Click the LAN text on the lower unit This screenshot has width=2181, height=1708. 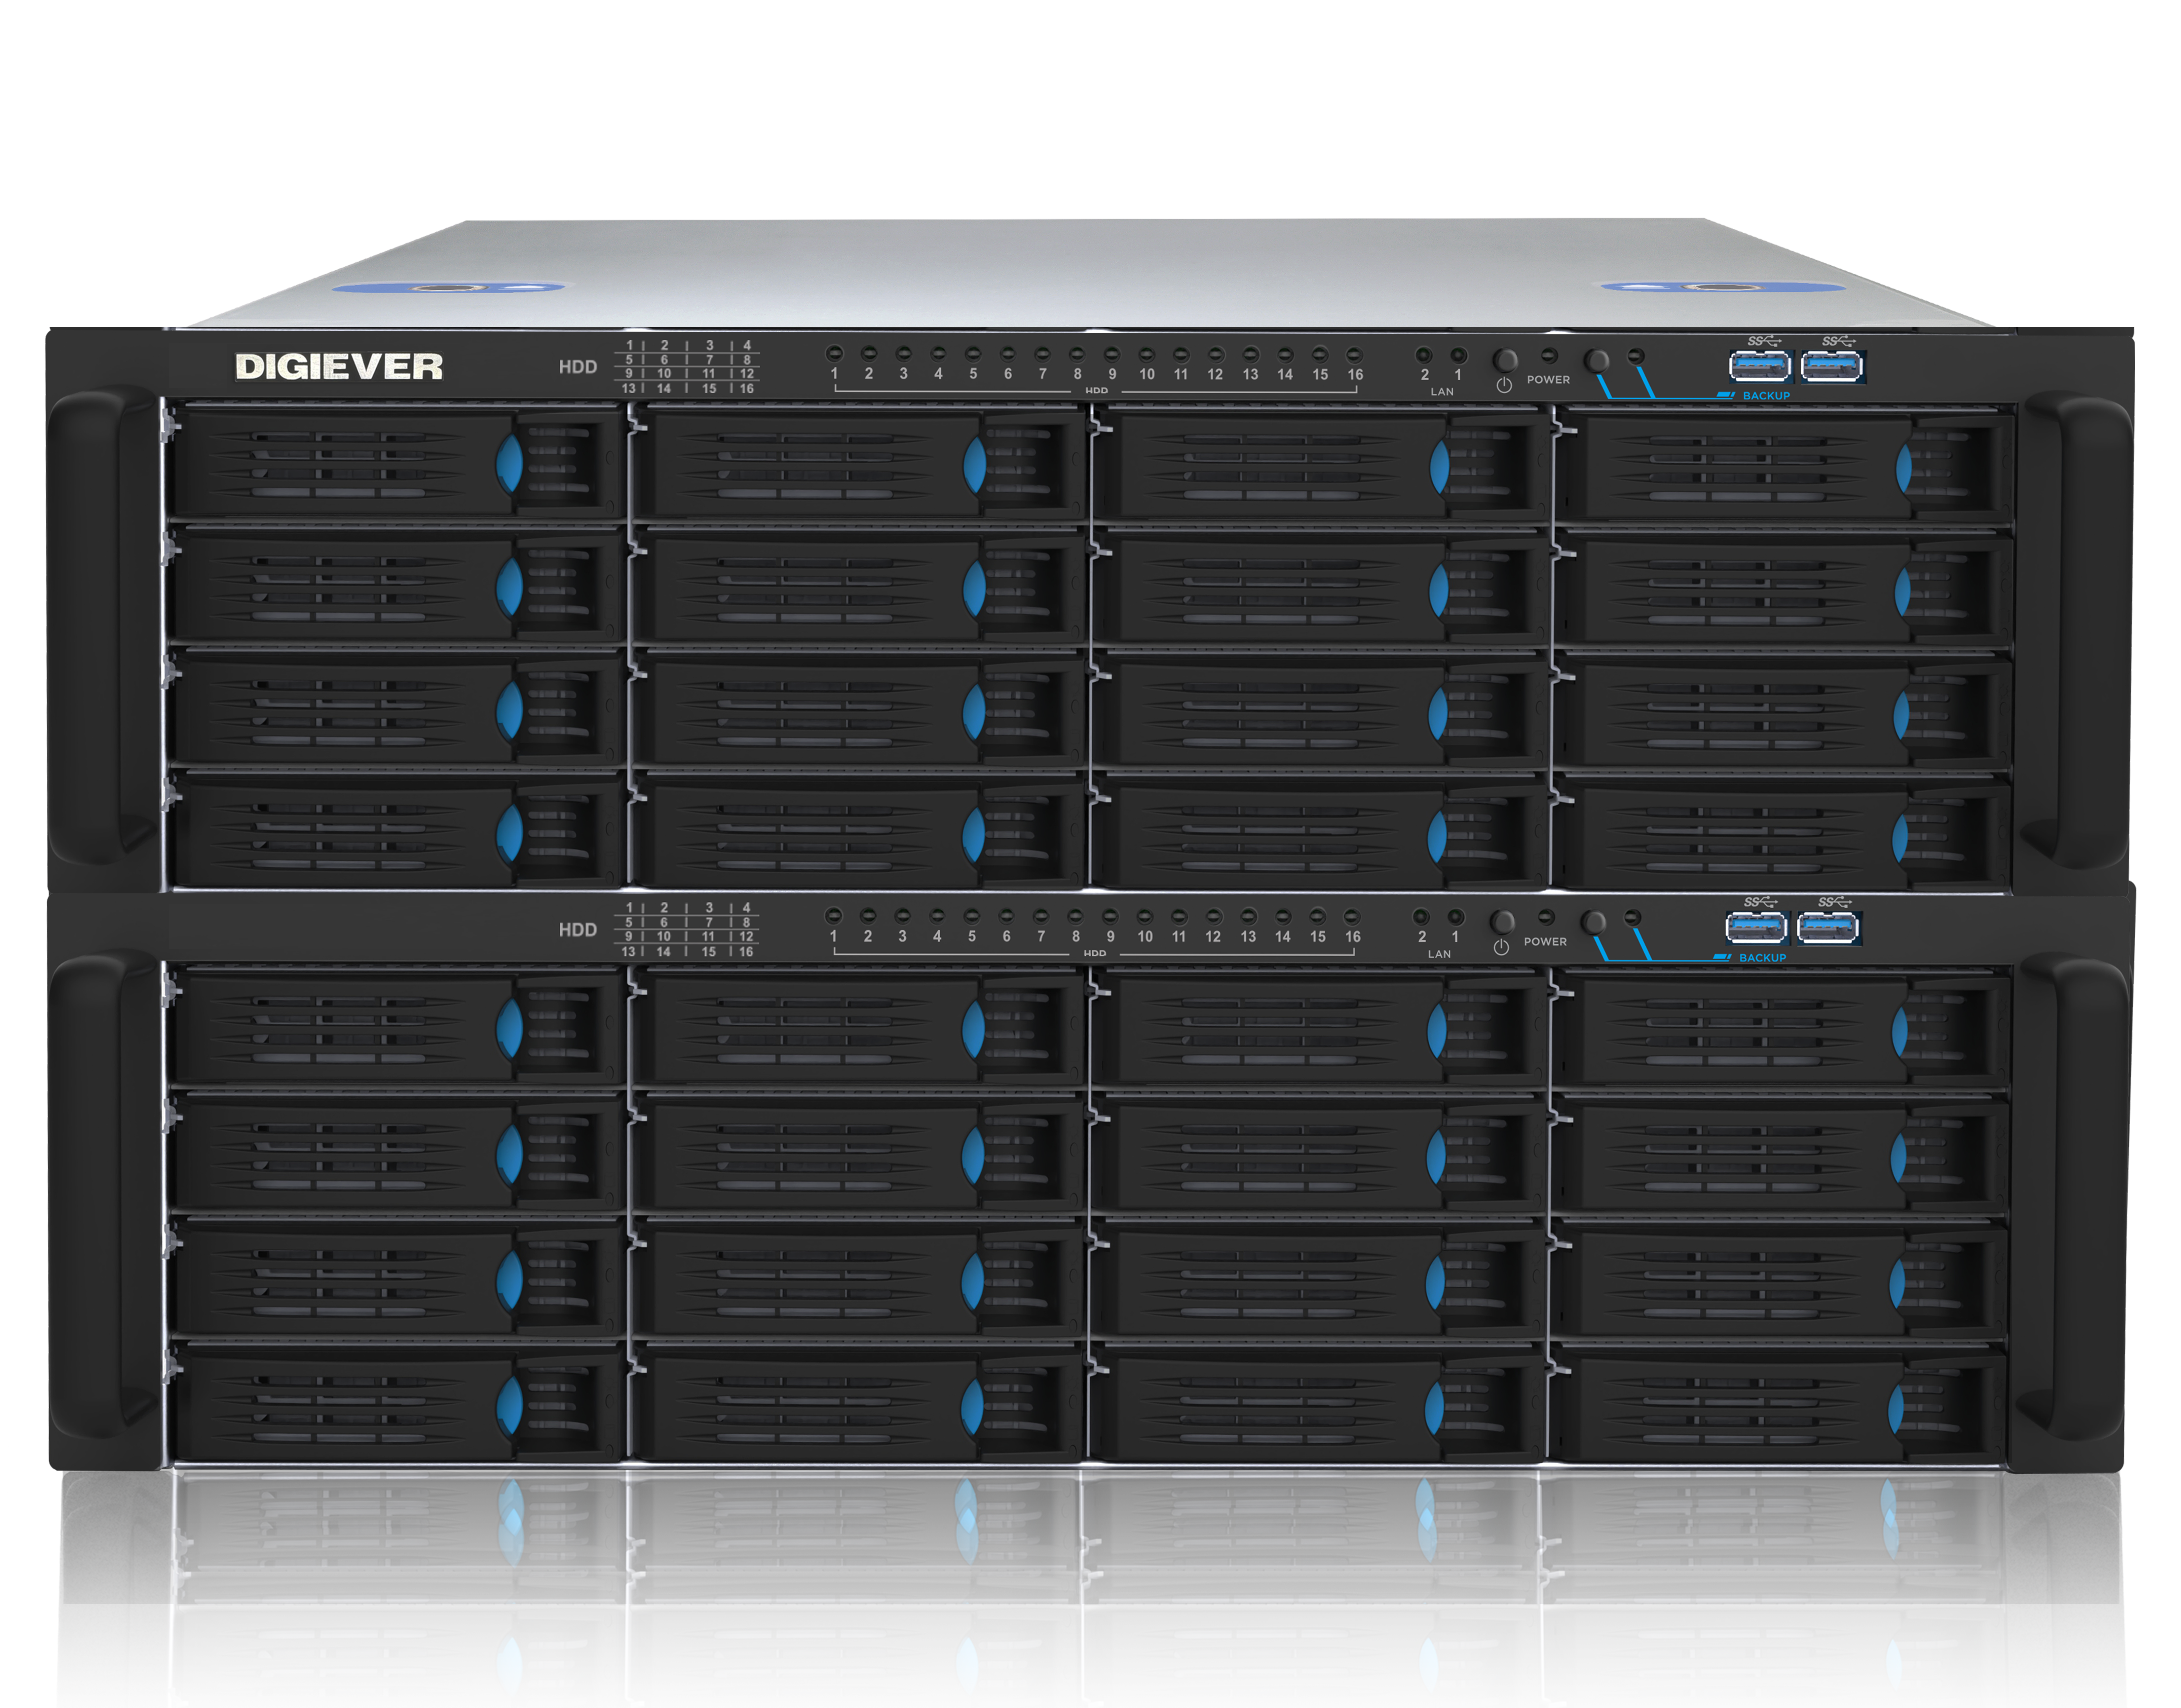point(1439,954)
